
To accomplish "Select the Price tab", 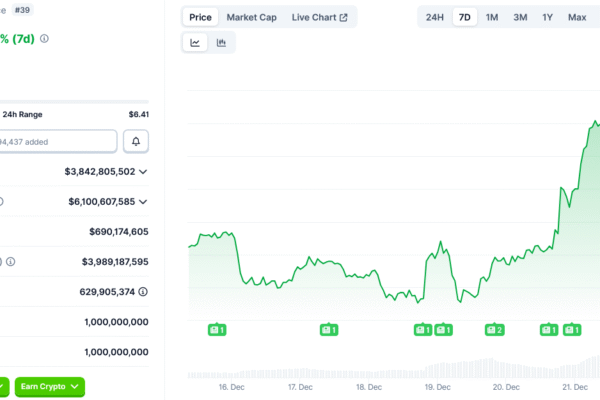I will coord(201,17).
